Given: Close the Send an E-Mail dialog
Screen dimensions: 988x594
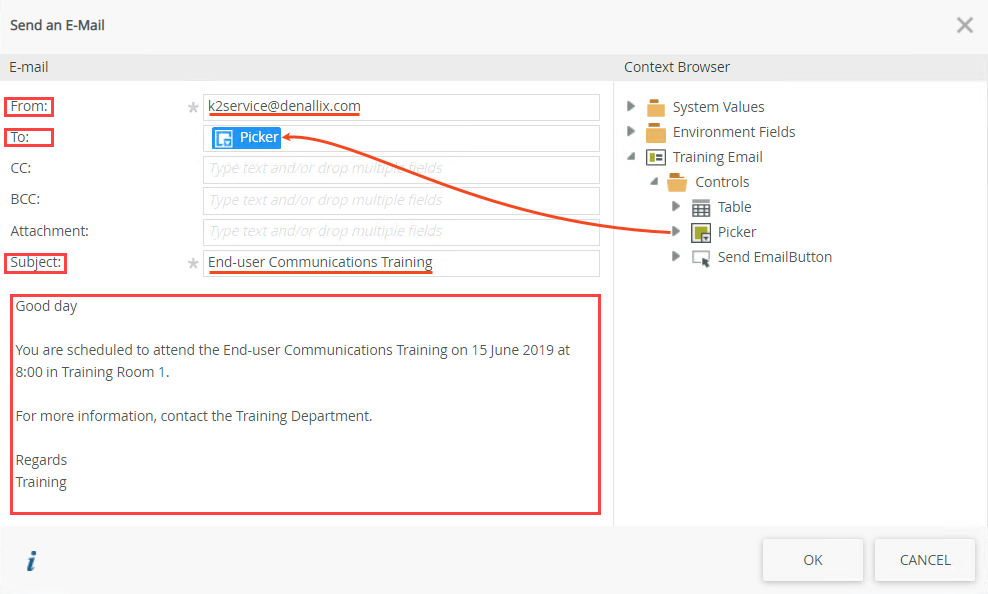Looking at the screenshot, I should click(x=964, y=25).
